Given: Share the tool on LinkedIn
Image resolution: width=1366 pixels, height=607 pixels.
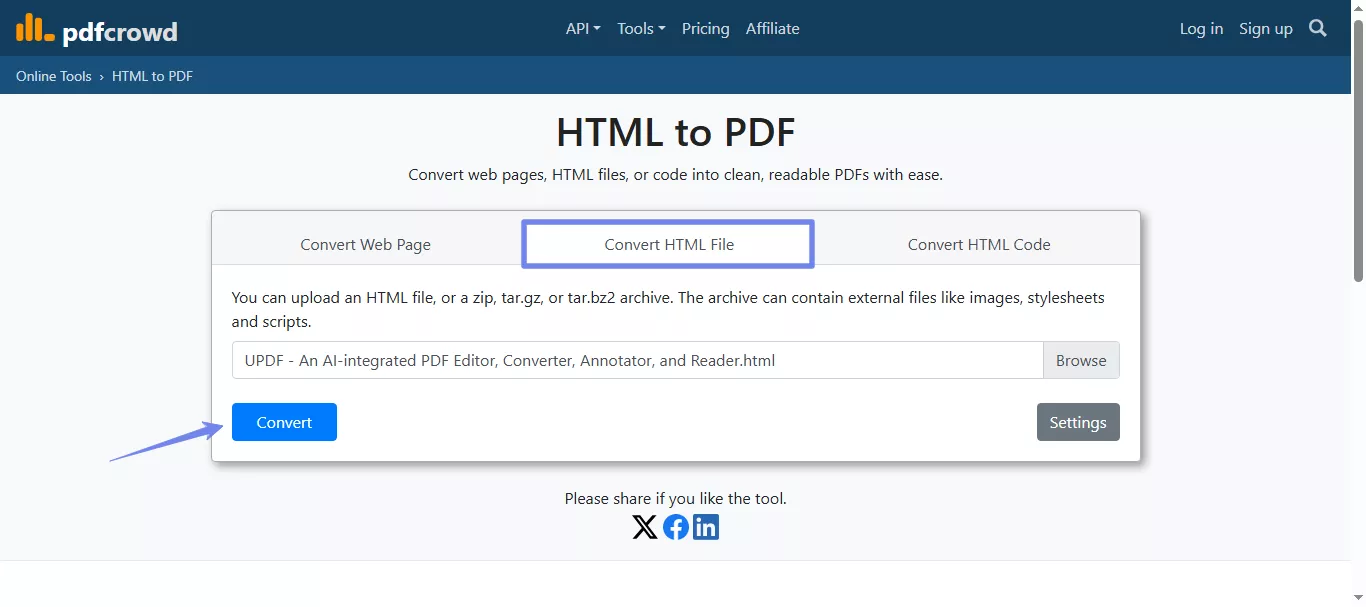Looking at the screenshot, I should (x=706, y=527).
